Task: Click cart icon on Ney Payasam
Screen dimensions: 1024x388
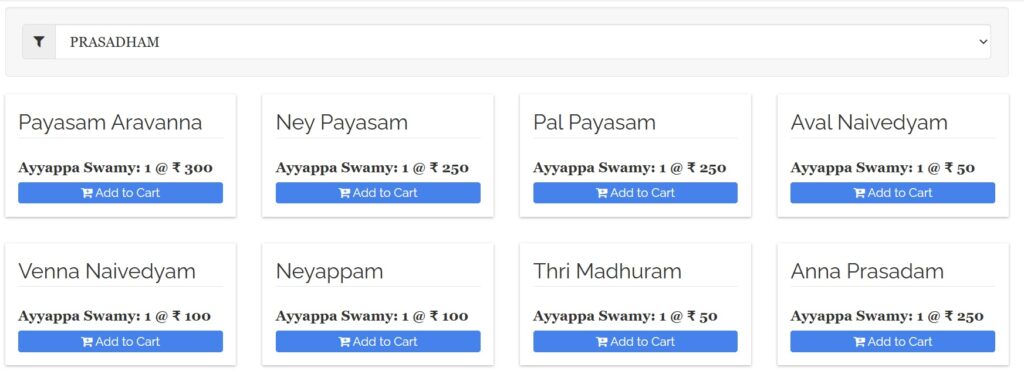Action: pos(344,193)
